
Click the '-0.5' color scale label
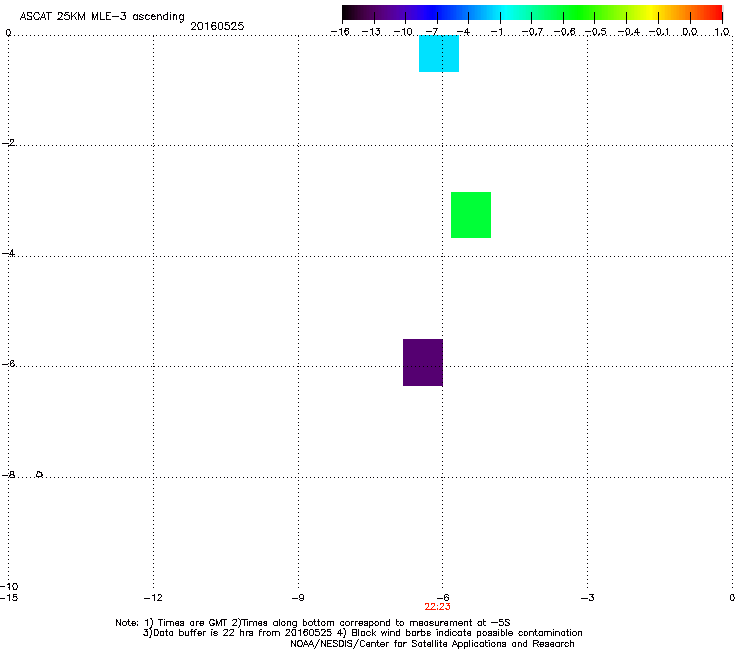(x=596, y=32)
